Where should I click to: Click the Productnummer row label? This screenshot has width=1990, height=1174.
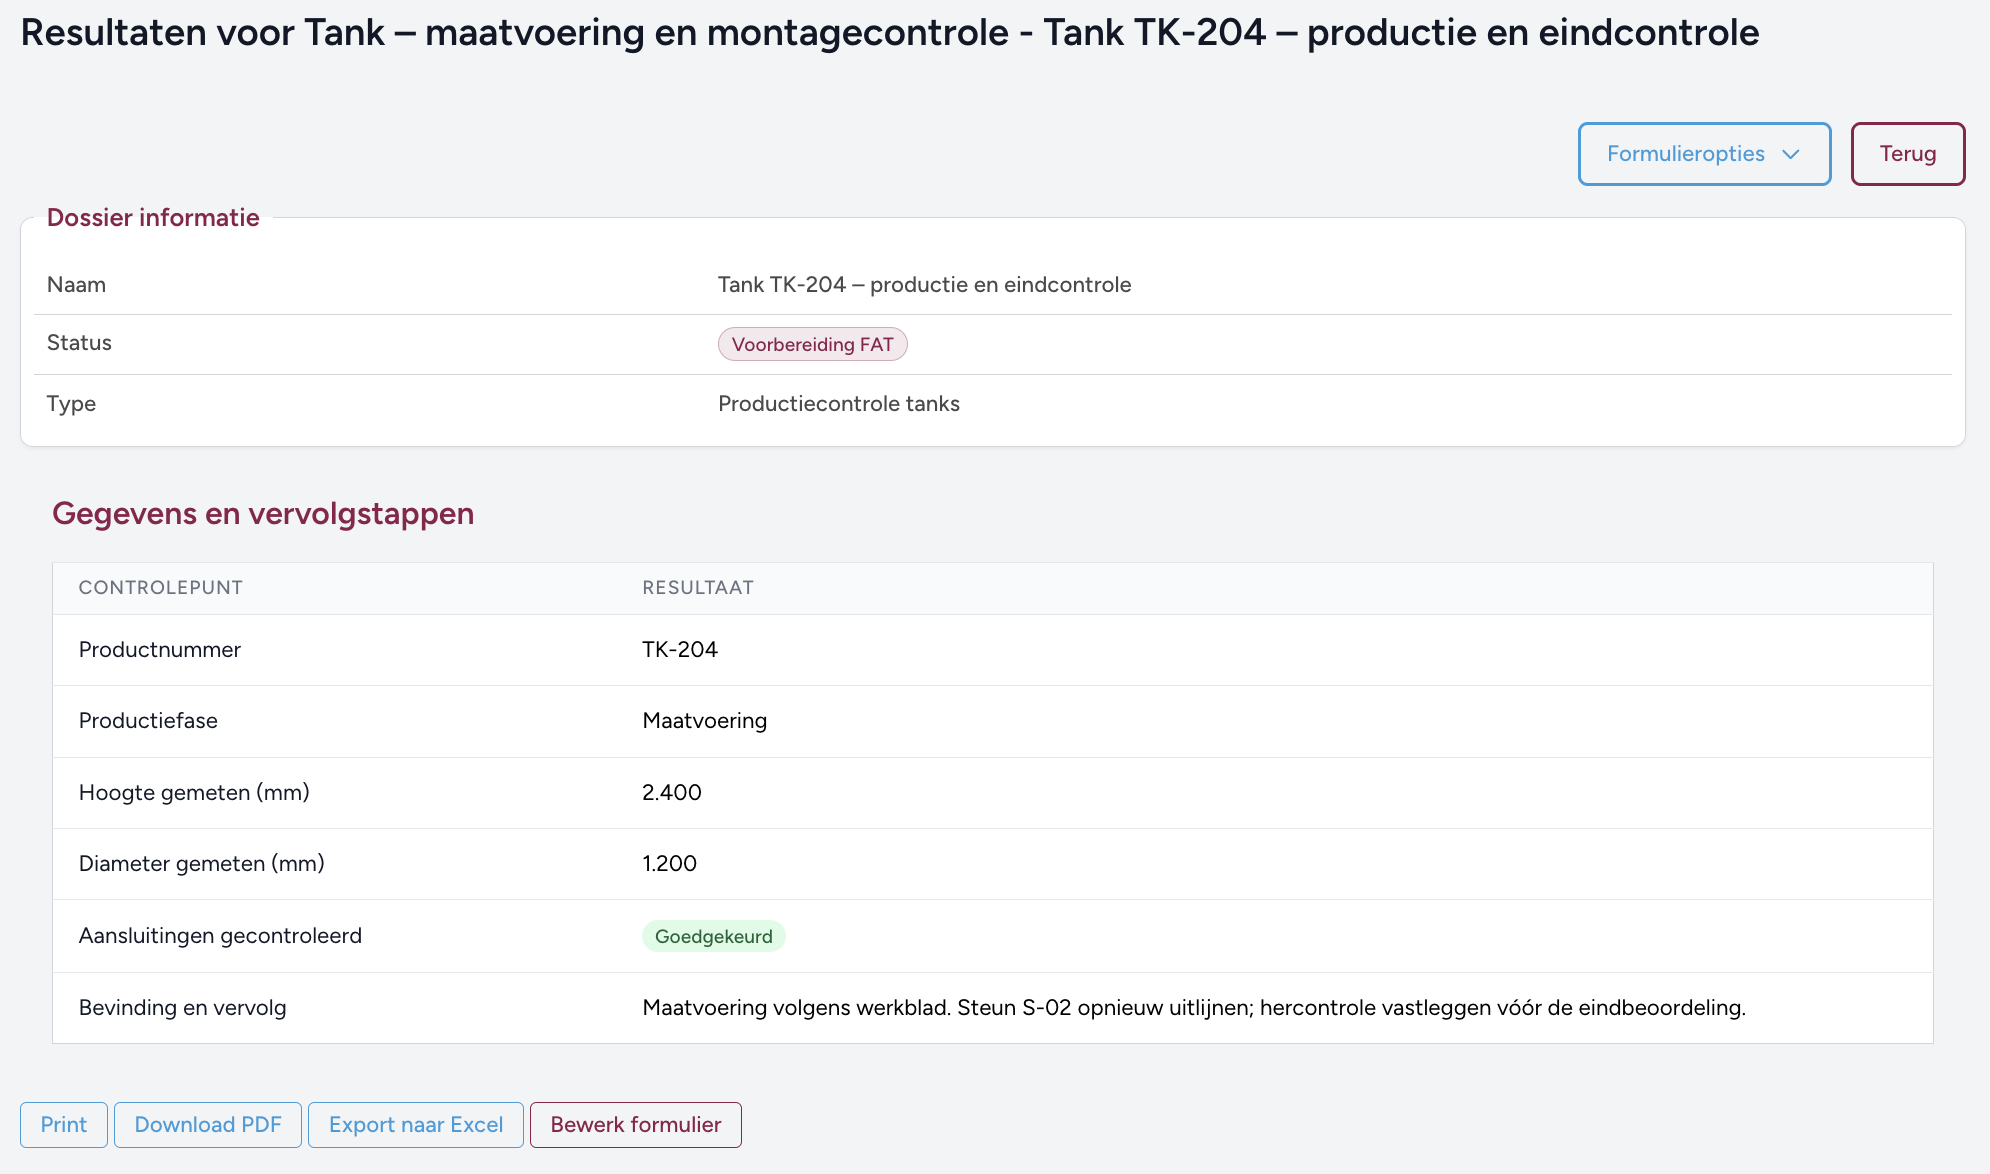tap(160, 649)
